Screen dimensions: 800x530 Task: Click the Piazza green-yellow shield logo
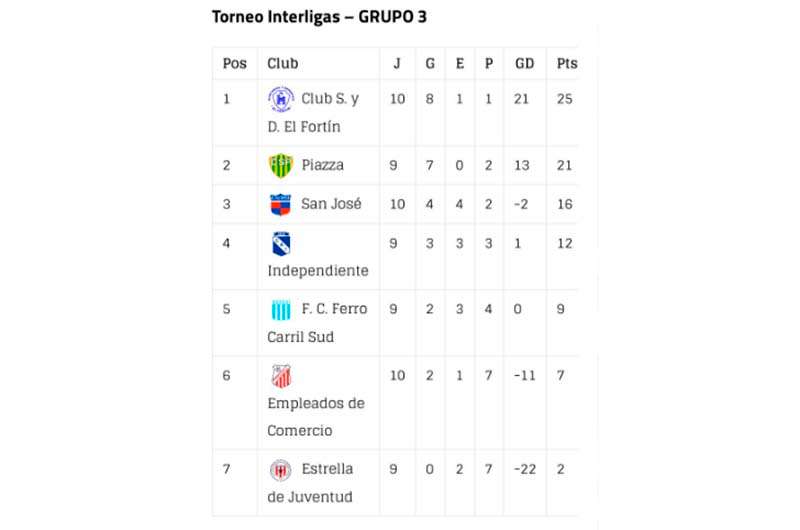pyautogui.click(x=281, y=166)
